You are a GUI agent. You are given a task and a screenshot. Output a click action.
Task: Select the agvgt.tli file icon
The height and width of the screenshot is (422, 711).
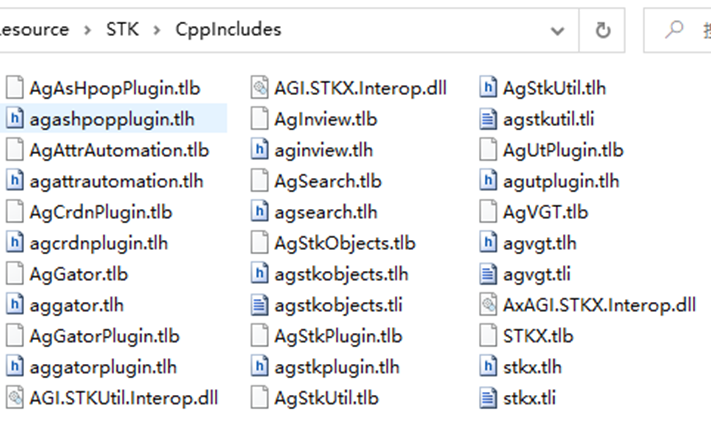[x=488, y=273]
